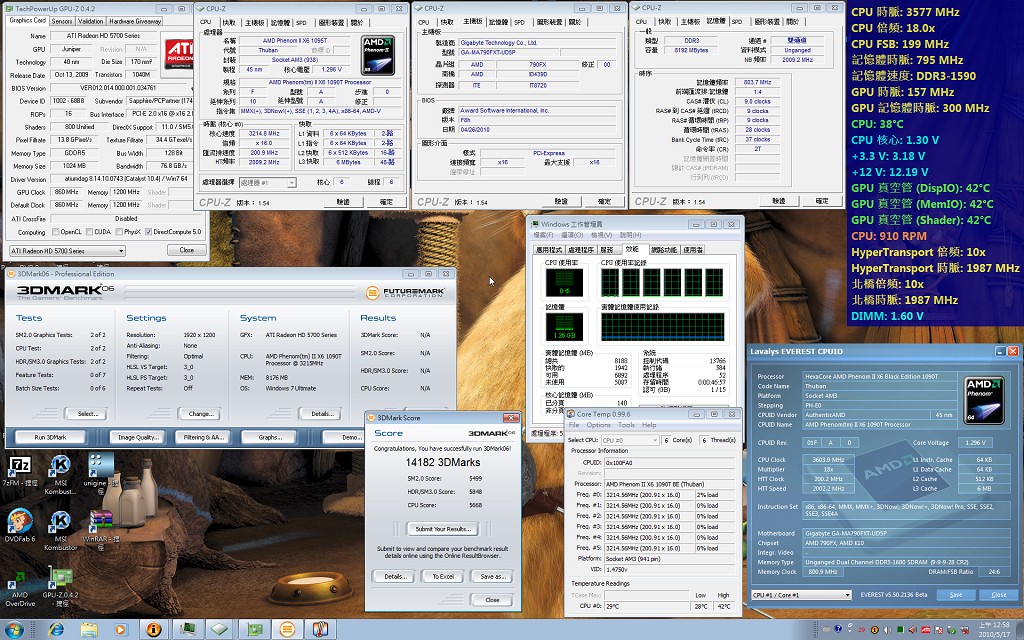The height and width of the screenshot is (640, 1024).
Task: Switch to Task Manager taskbar button
Action: 187,630
